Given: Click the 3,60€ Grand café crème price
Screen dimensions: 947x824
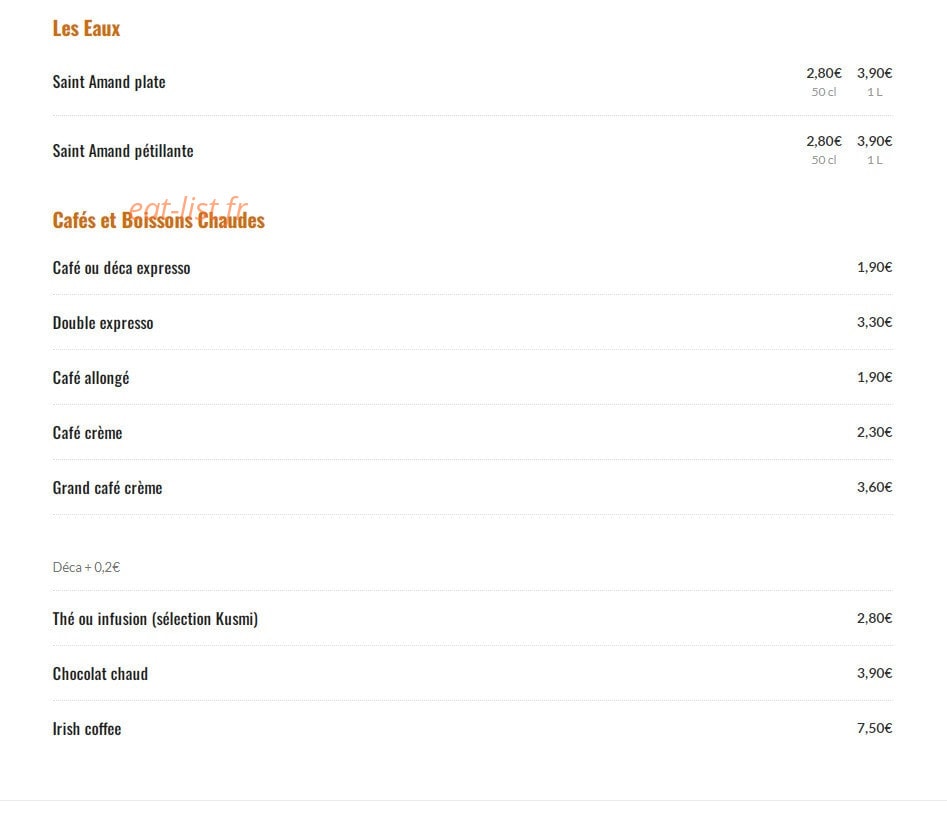Looking at the screenshot, I should click(875, 487).
